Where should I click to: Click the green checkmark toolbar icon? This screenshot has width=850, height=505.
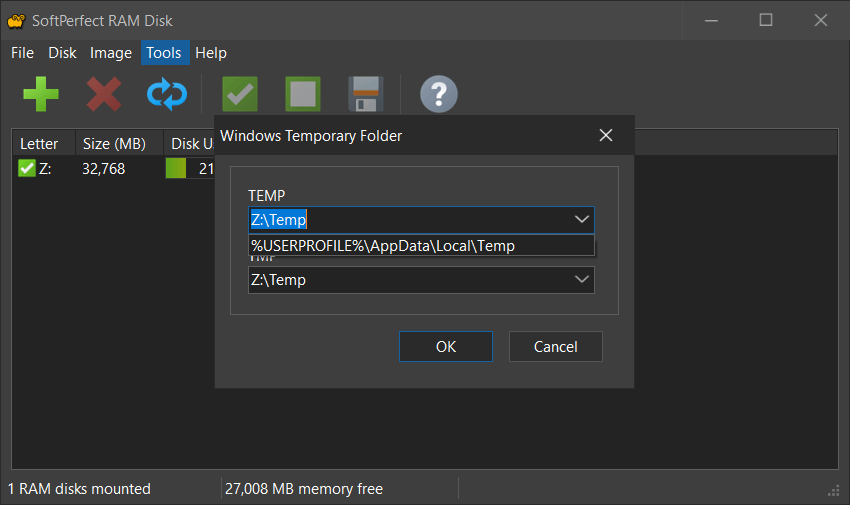pyautogui.click(x=240, y=94)
